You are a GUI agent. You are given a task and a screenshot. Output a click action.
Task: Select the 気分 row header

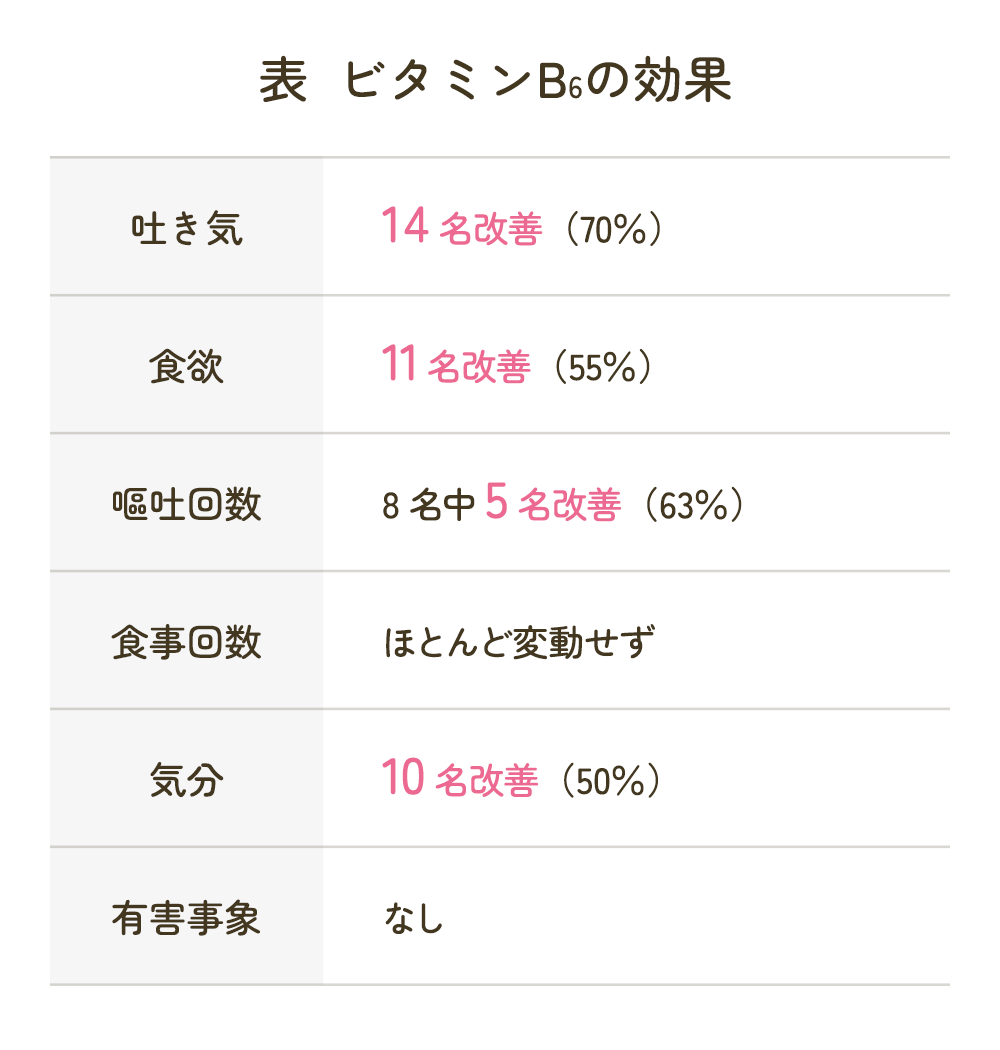187,781
